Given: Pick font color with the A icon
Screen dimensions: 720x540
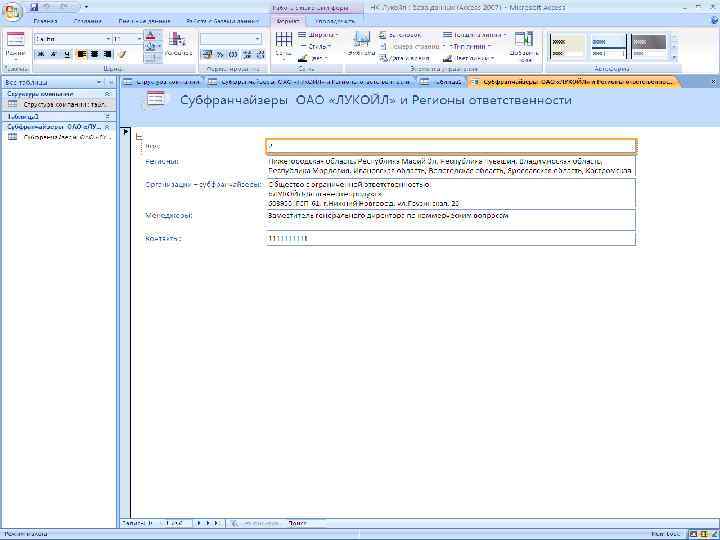Looking at the screenshot, I should 150,36.
